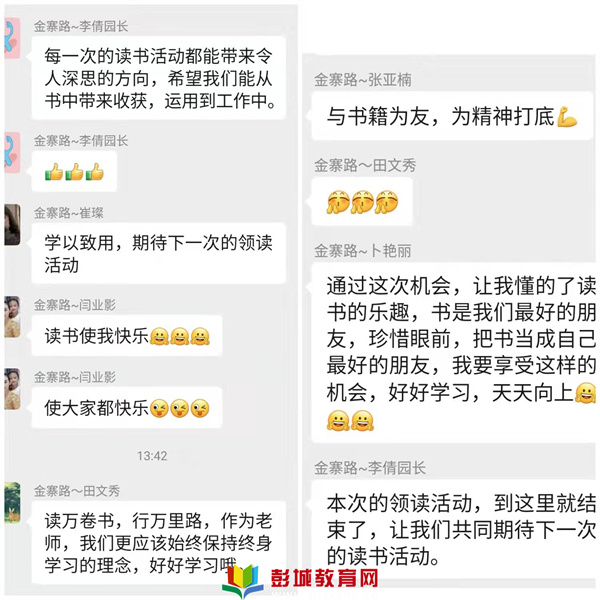The width and height of the screenshot is (600, 600).
Task: Click winking tongue emojis after 使大家都快乐
Action: pos(179,408)
